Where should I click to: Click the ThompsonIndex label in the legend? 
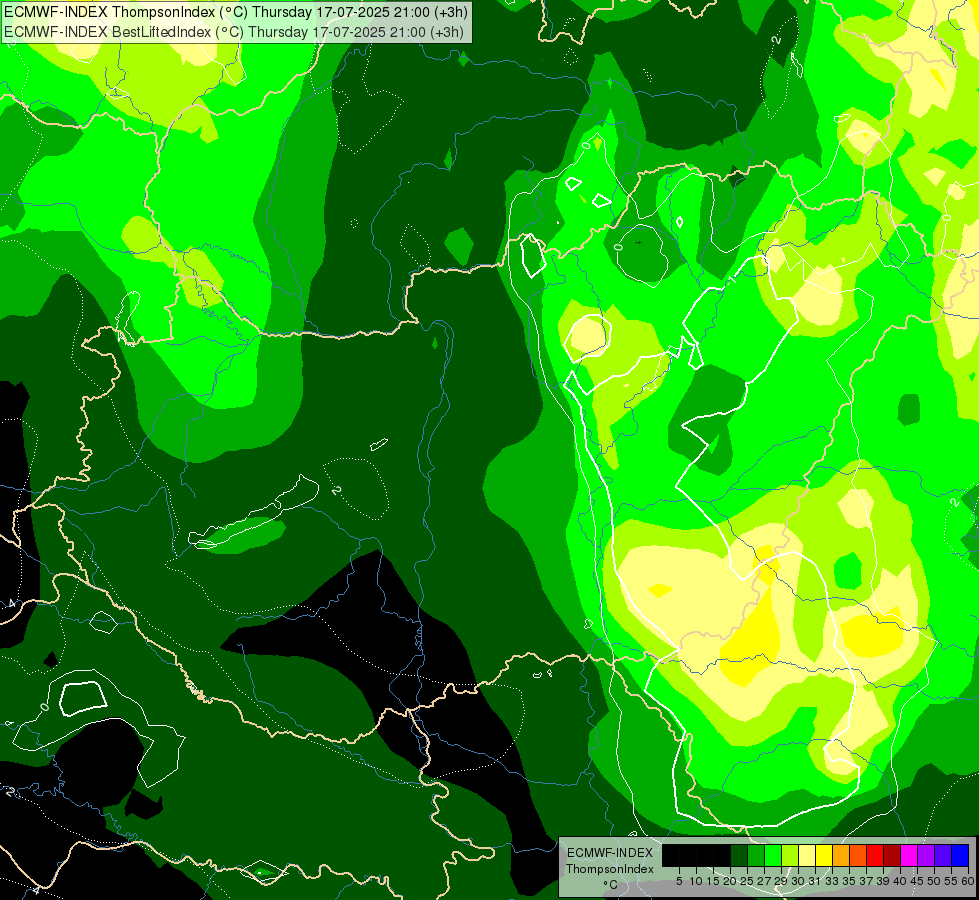click(x=610, y=869)
